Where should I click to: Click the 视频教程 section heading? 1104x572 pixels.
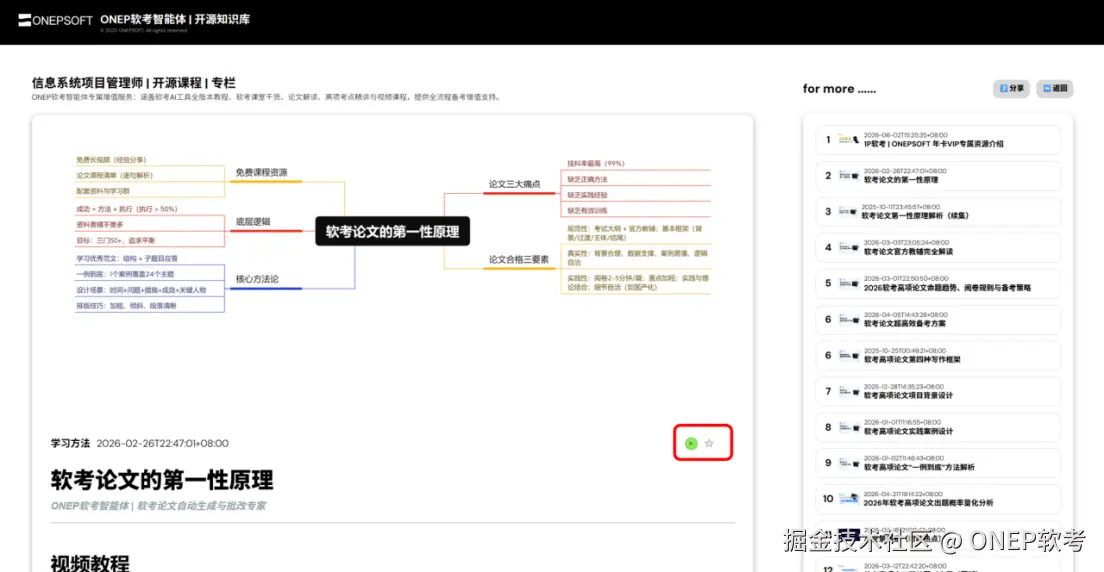[x=90, y=564]
